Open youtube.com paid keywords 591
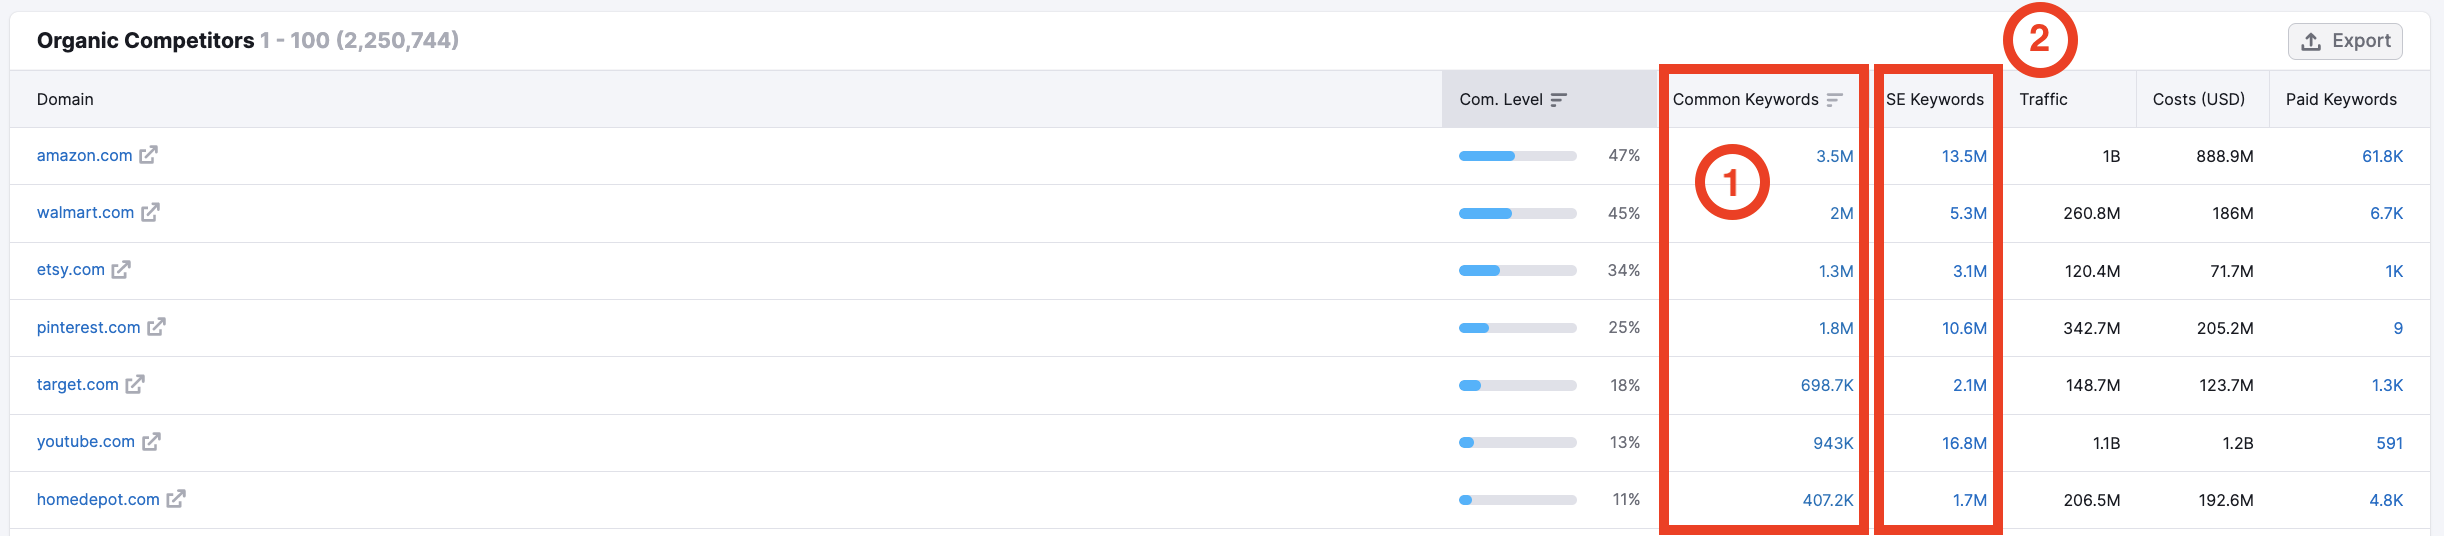2444x536 pixels. [2389, 443]
